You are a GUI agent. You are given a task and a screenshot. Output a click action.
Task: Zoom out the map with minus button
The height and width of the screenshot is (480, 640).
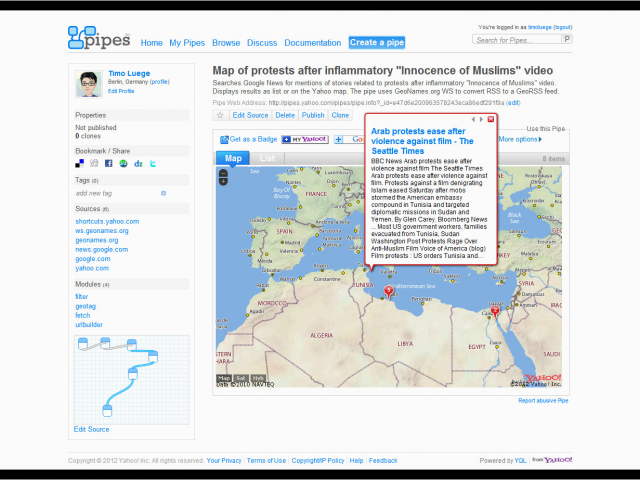tap(223, 173)
